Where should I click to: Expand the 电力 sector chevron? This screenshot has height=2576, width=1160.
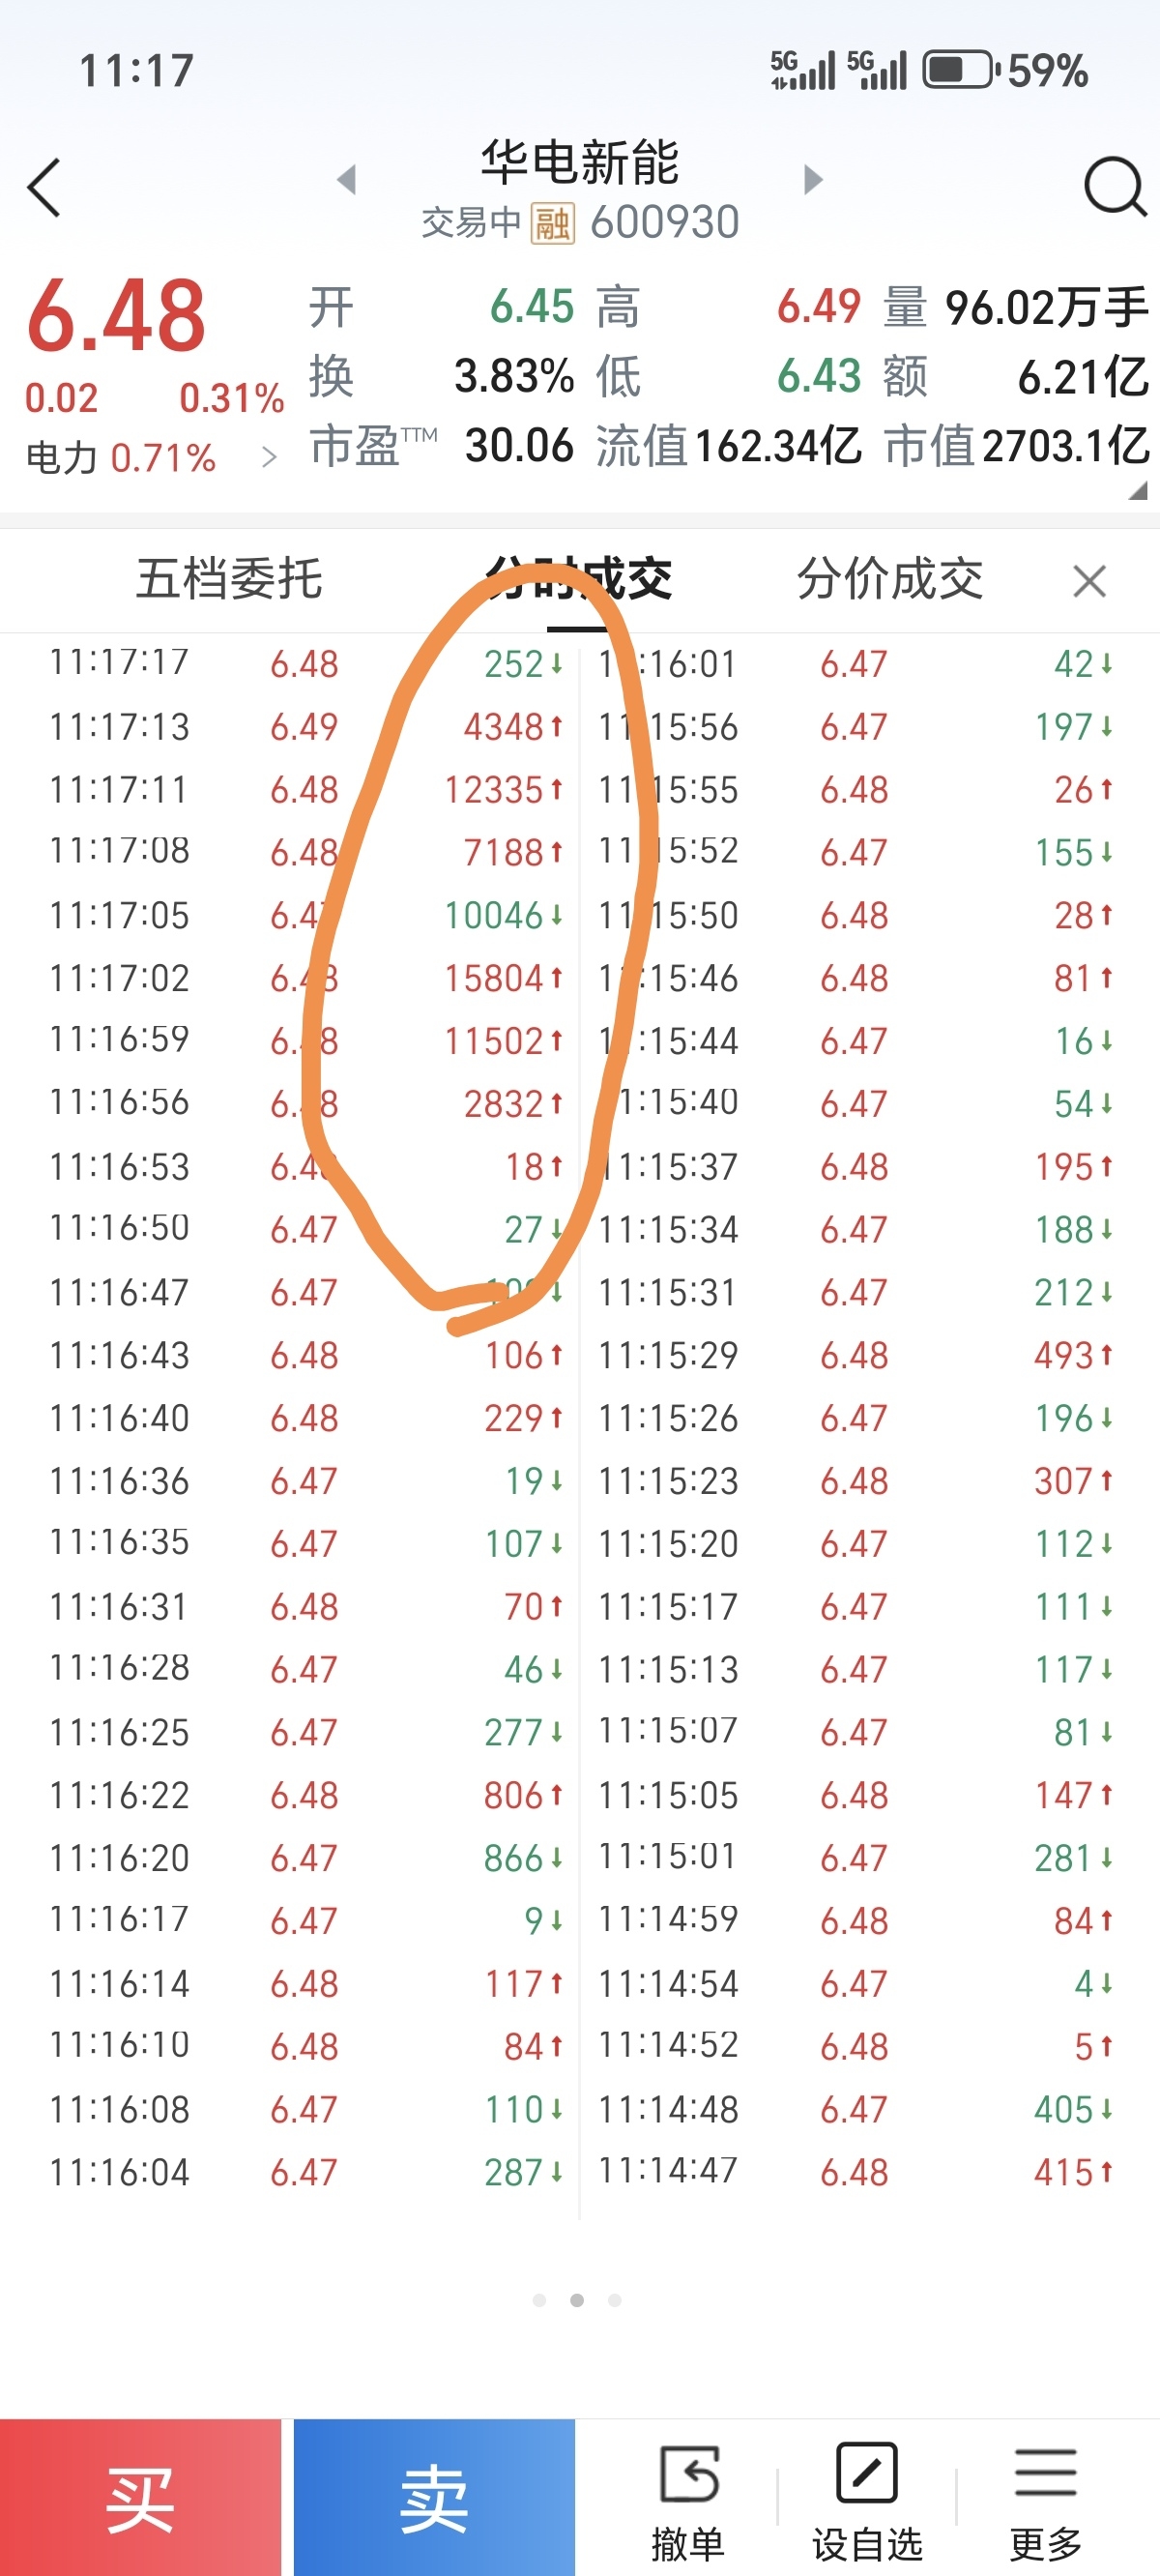(268, 458)
